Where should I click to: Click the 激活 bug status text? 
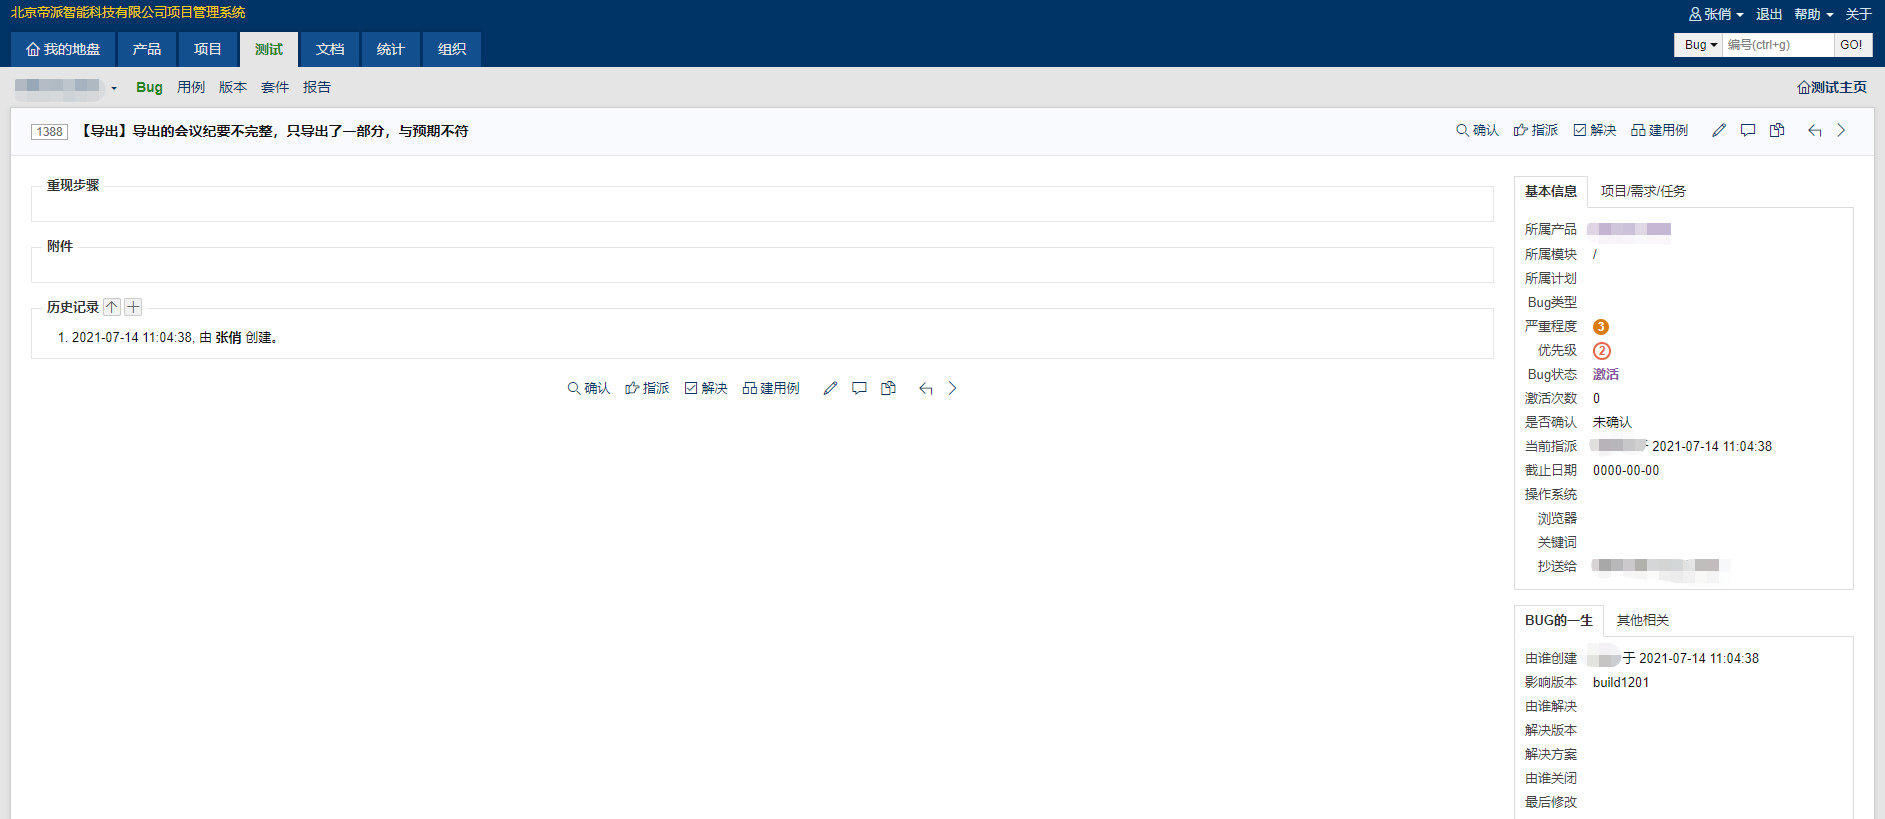tap(1606, 375)
